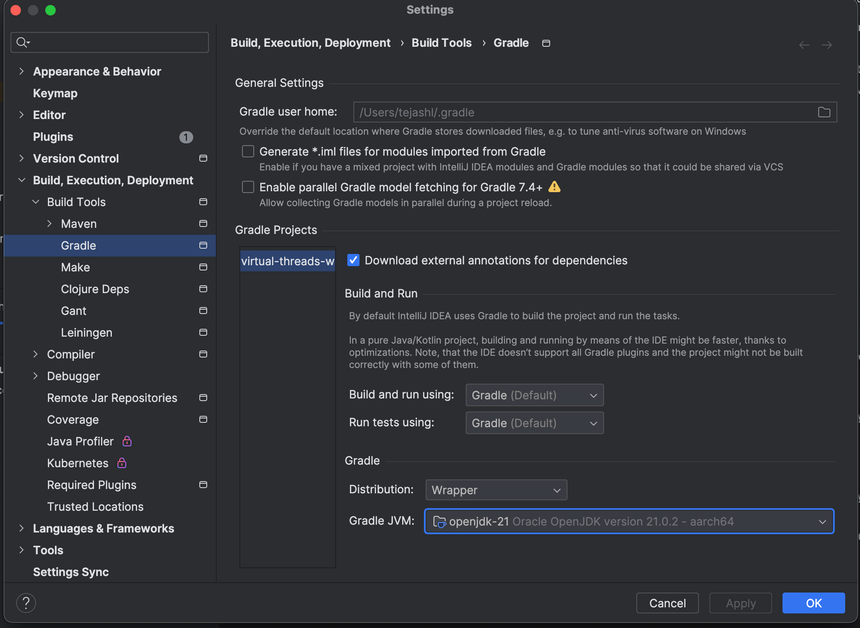Select Trusted Locations in settings tree

[95, 507]
